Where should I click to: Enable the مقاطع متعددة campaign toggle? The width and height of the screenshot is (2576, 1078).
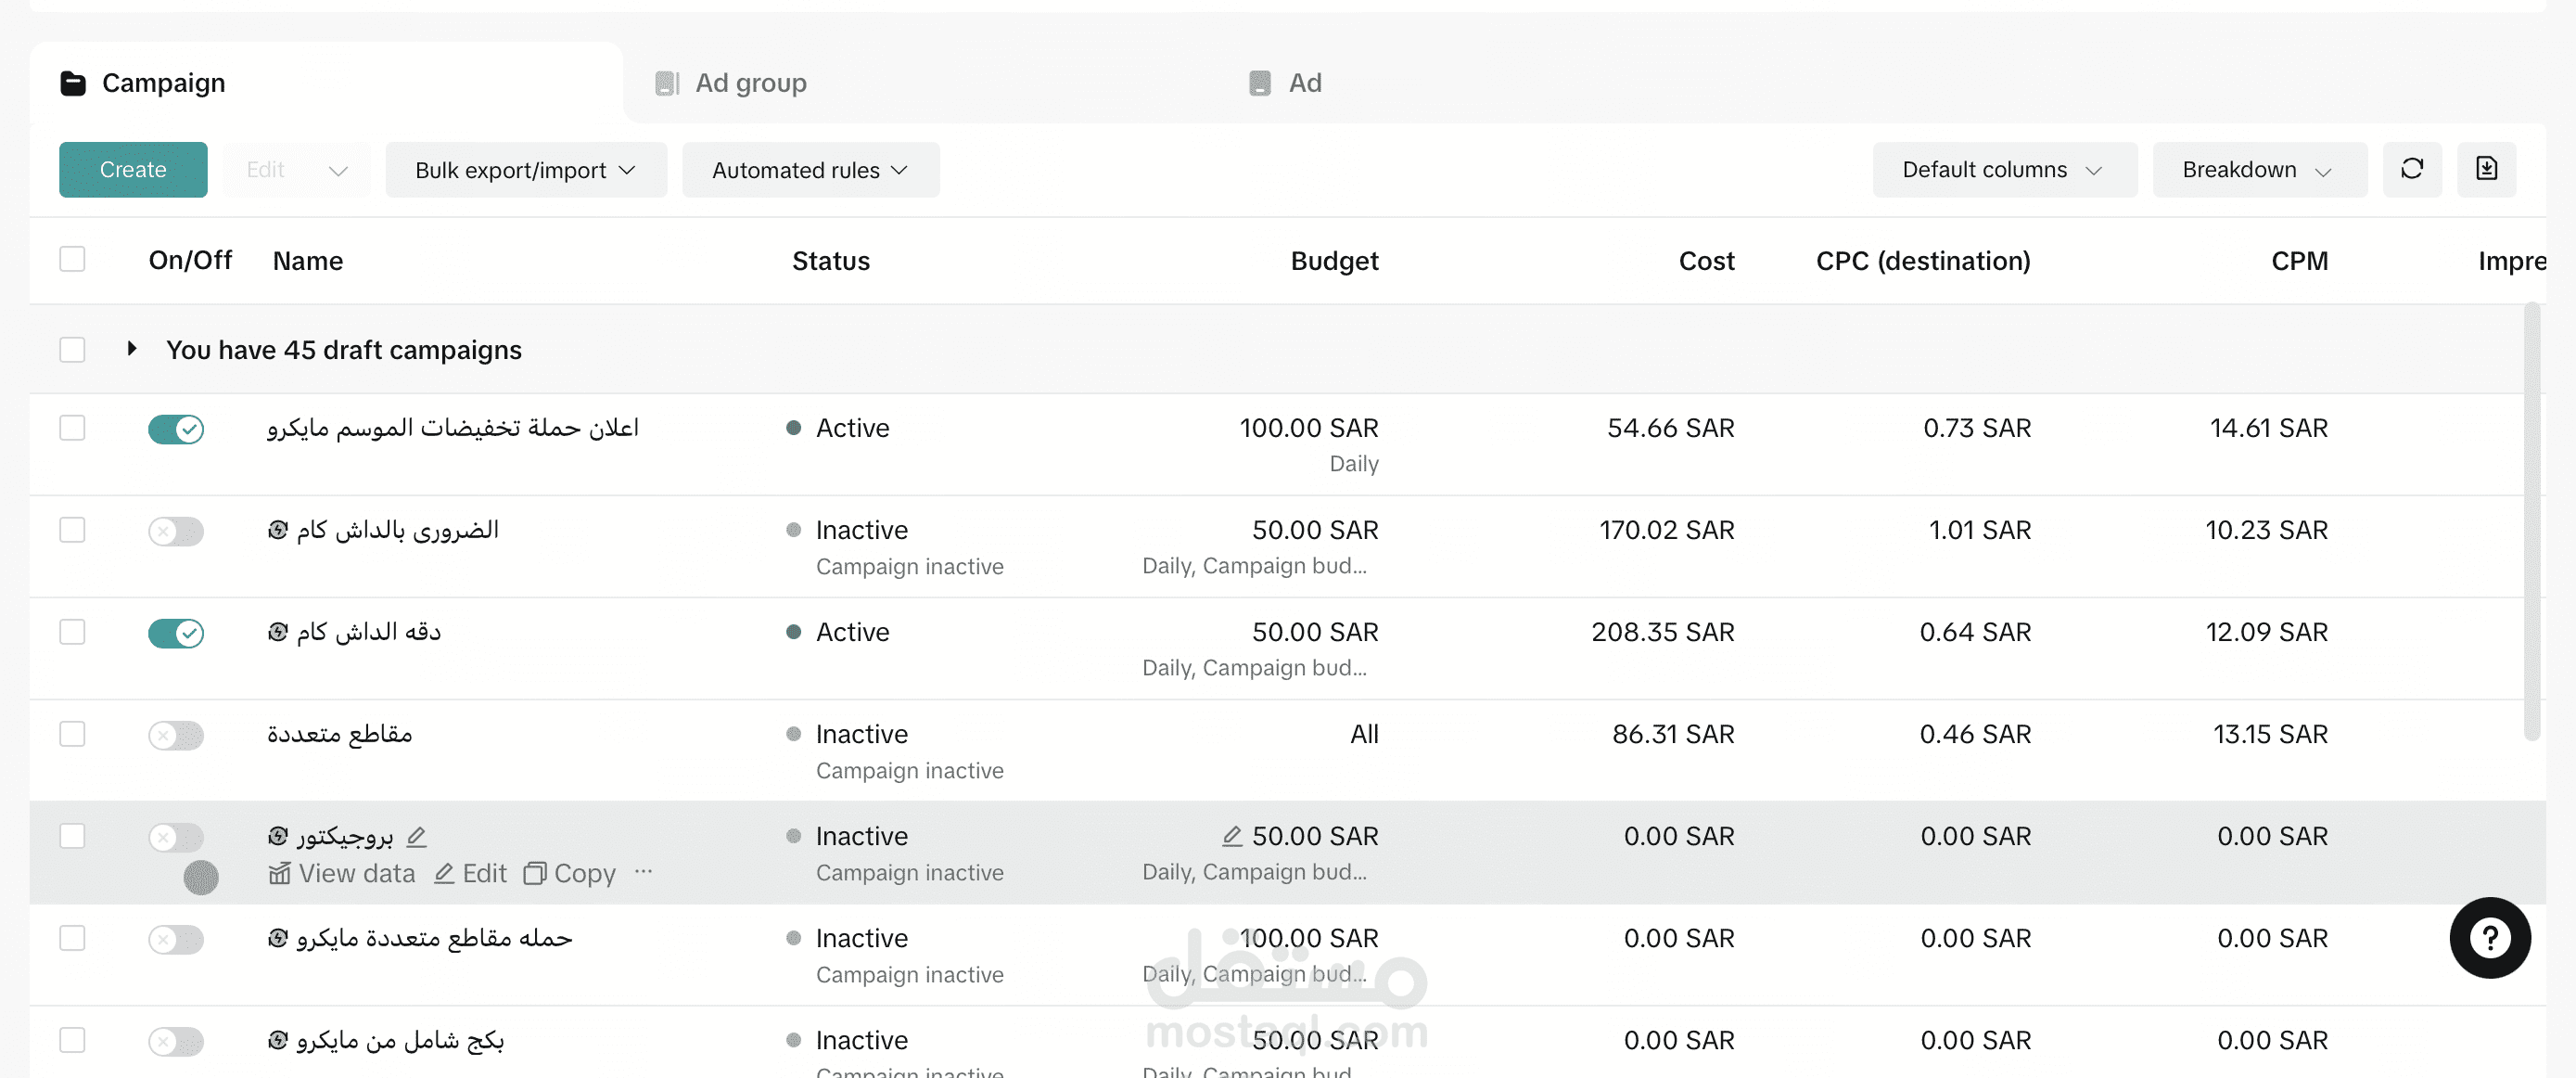tap(176, 735)
